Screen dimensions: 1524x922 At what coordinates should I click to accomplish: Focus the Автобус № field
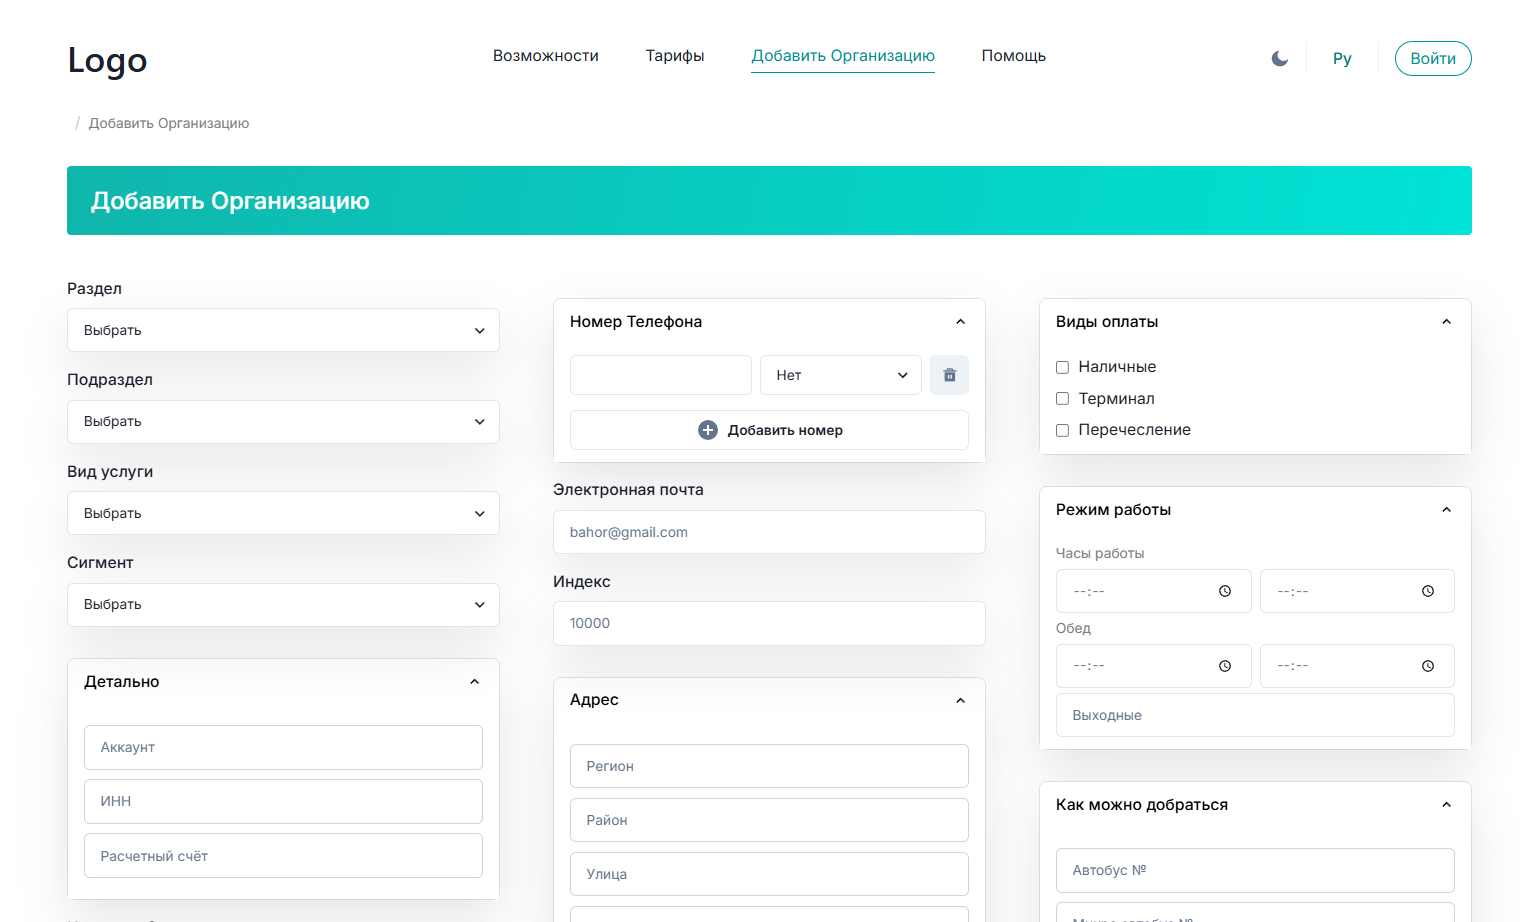(x=1255, y=870)
